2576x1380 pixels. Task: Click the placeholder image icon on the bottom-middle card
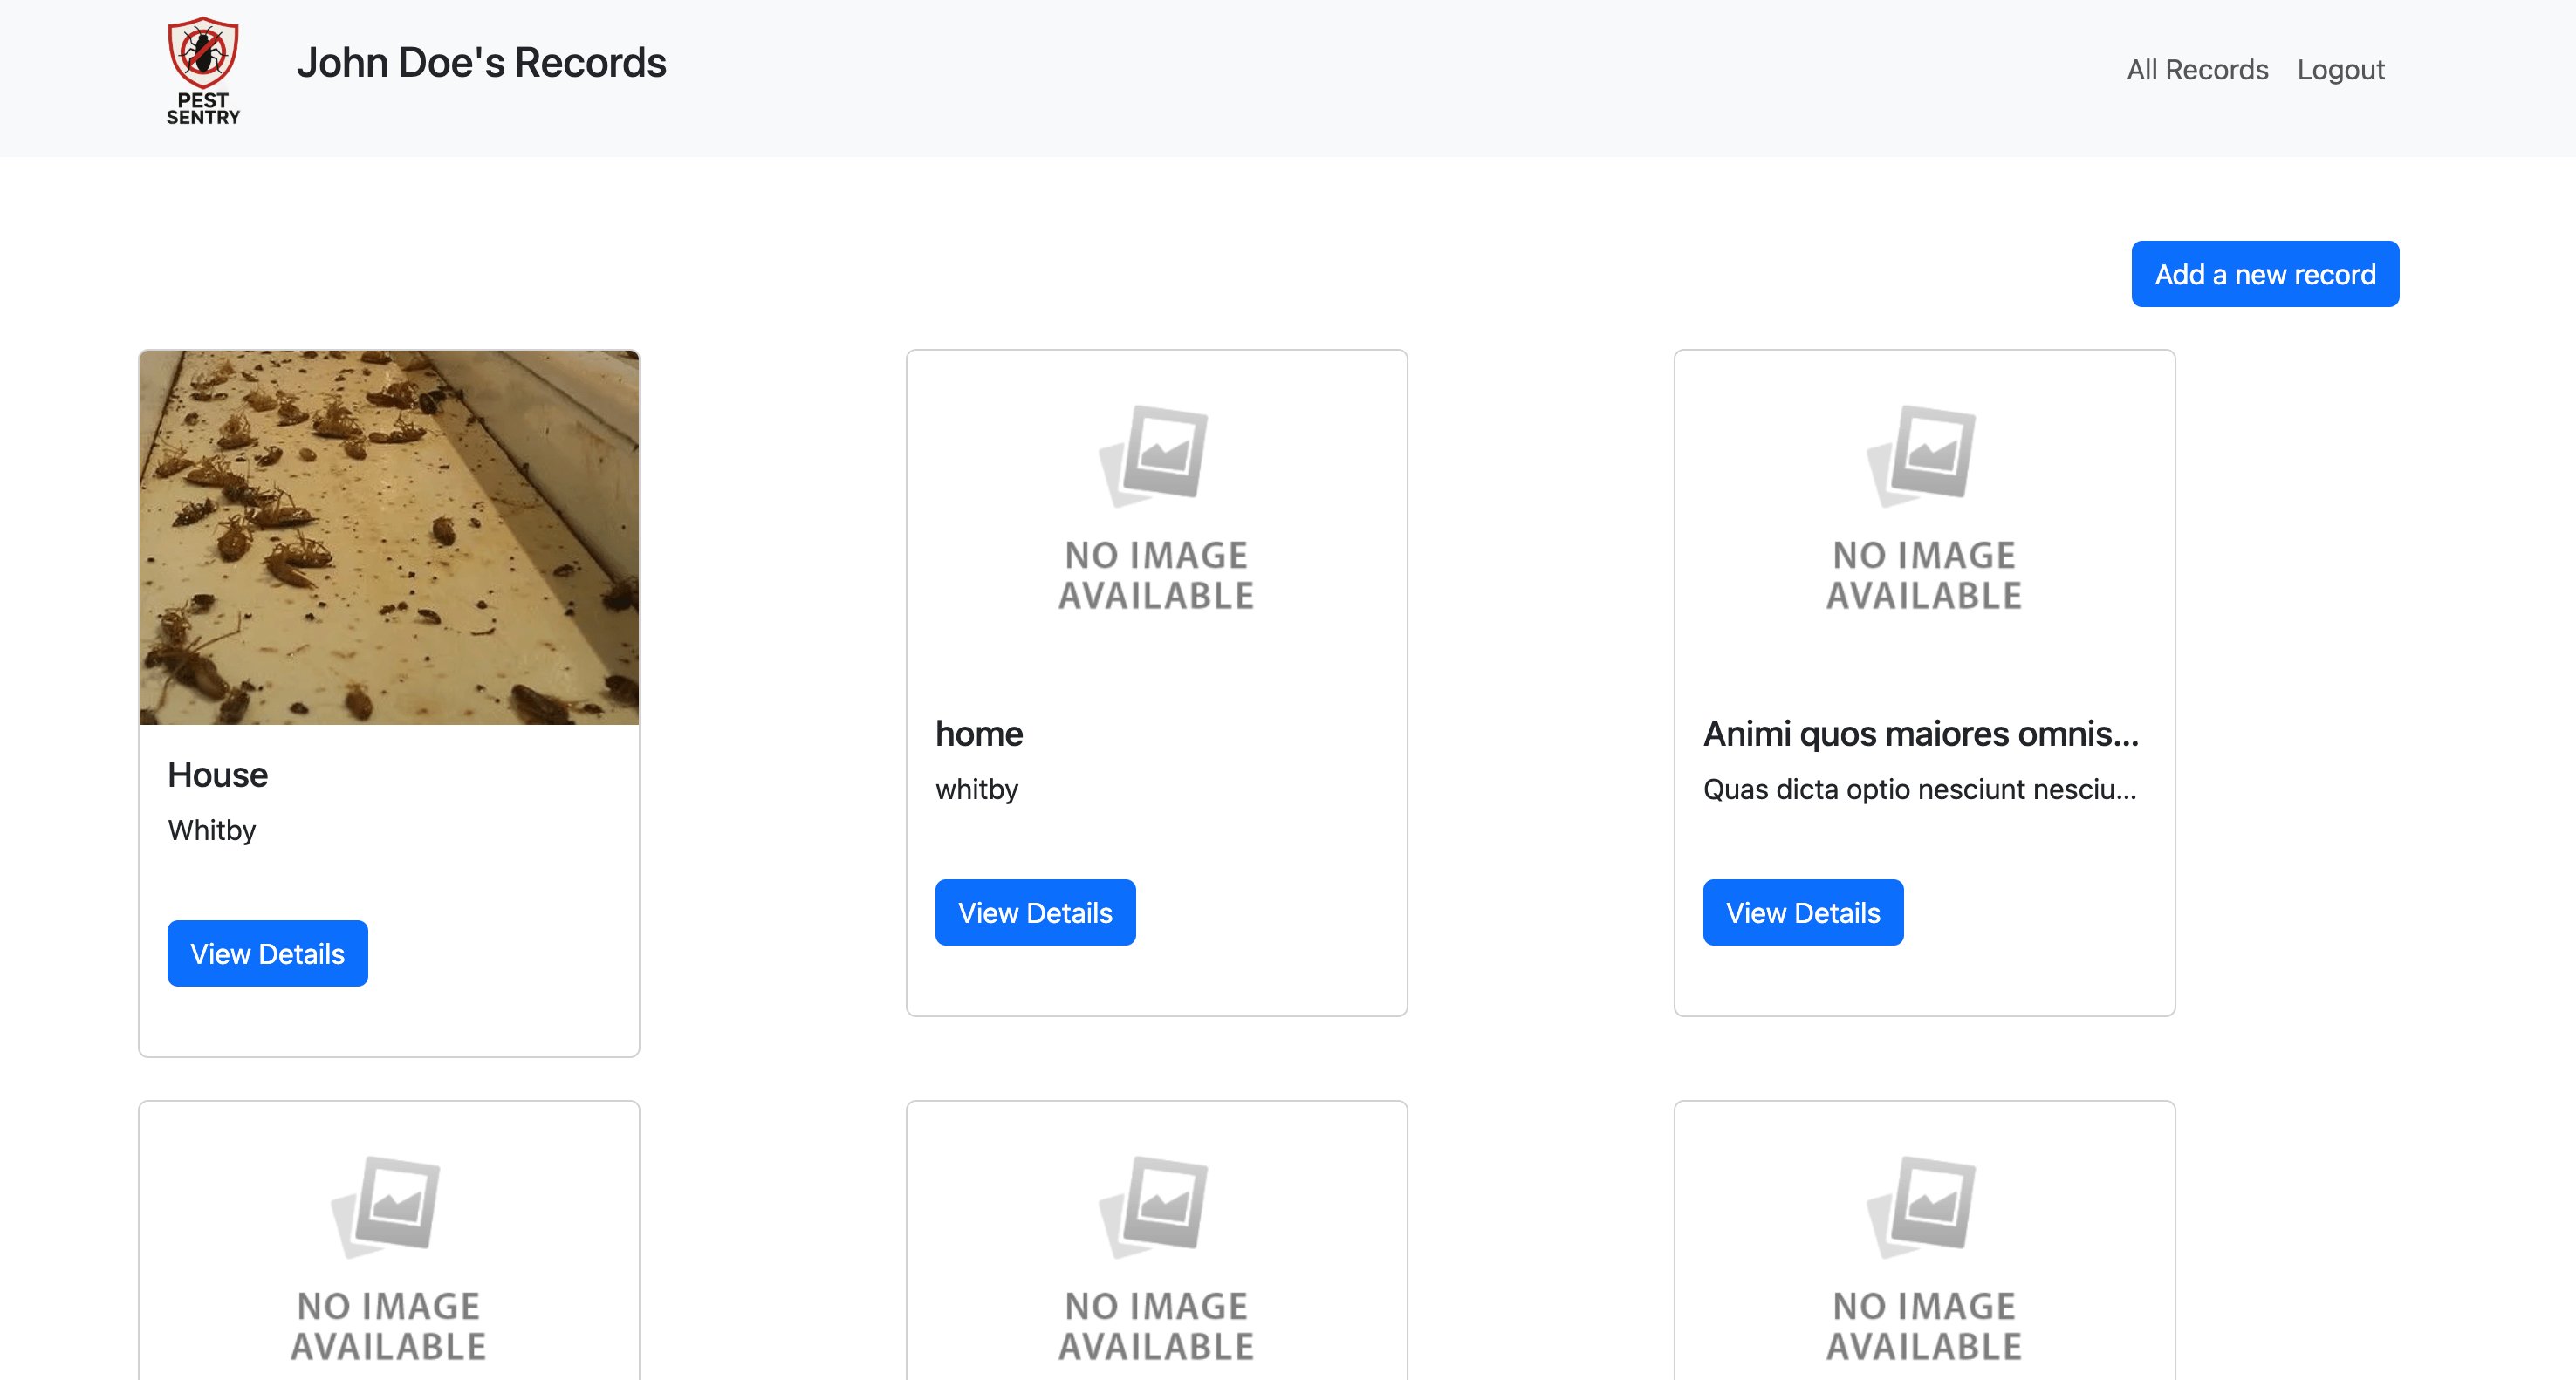pyautogui.click(x=1155, y=1206)
